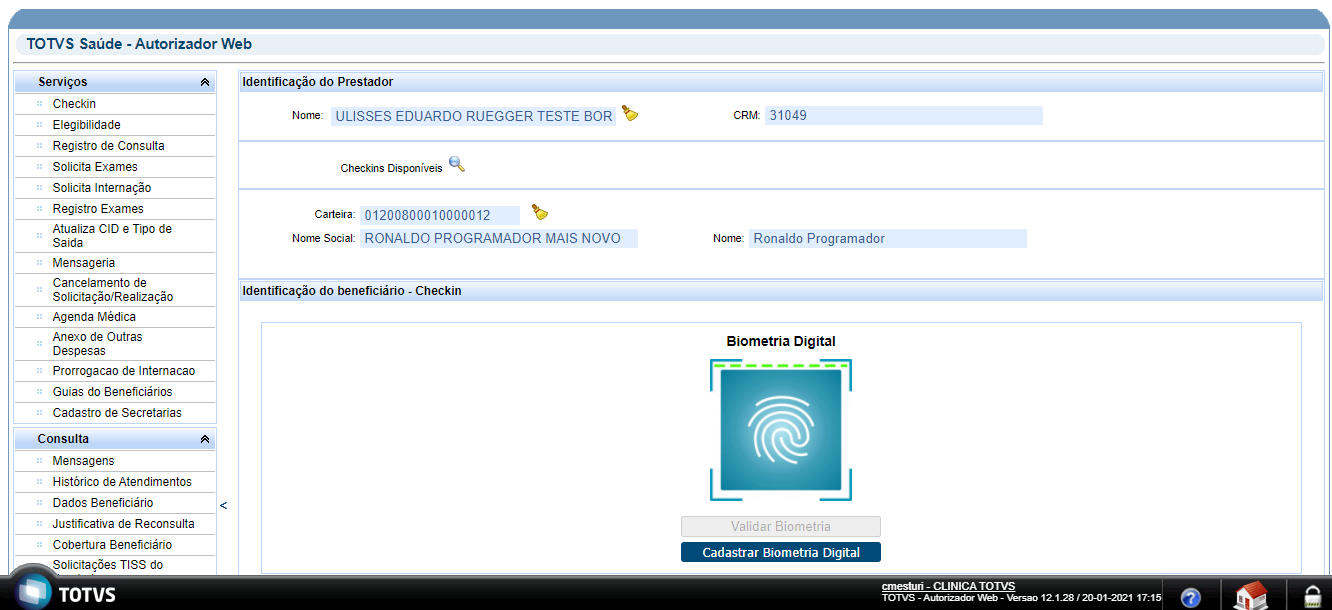The height and width of the screenshot is (610, 1332).
Task: Click TOTVS Saúde - Autorizador Web title
Action: coord(140,44)
